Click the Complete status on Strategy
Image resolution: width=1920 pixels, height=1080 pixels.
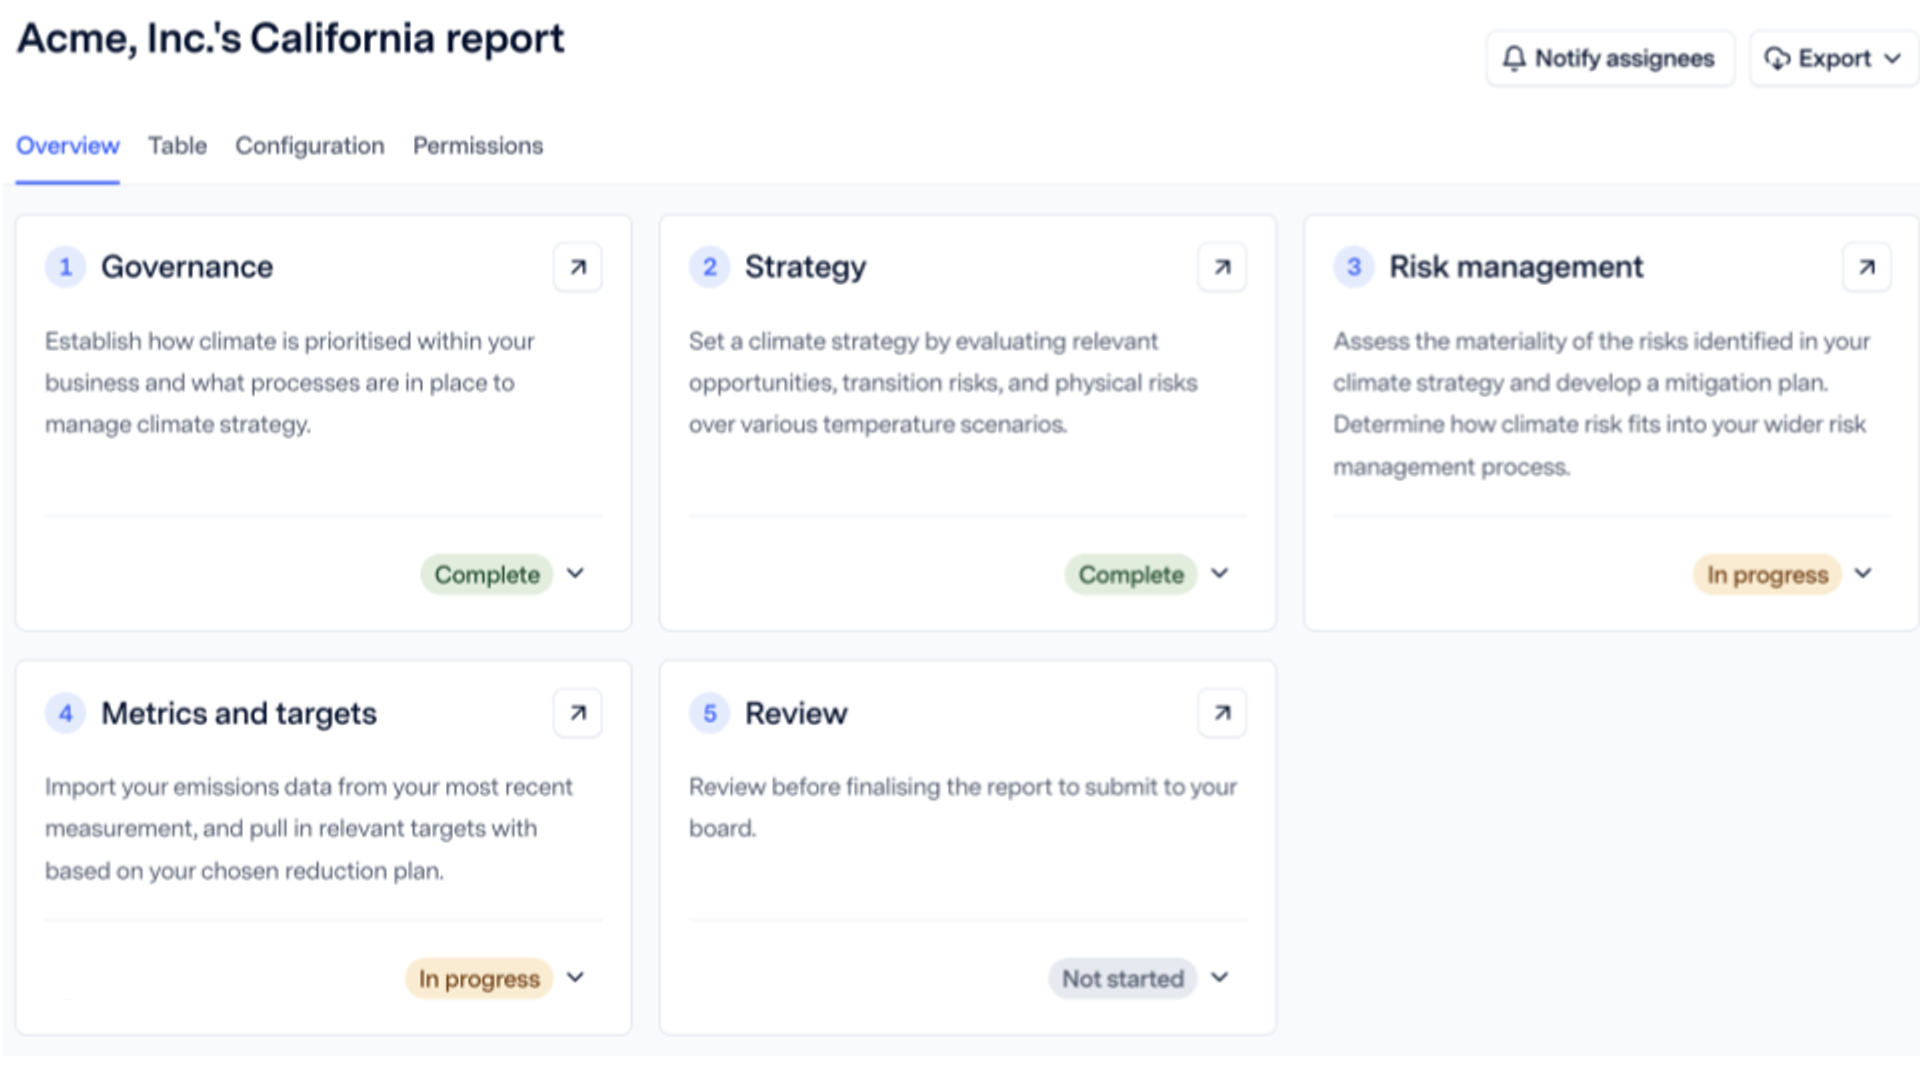(1131, 574)
